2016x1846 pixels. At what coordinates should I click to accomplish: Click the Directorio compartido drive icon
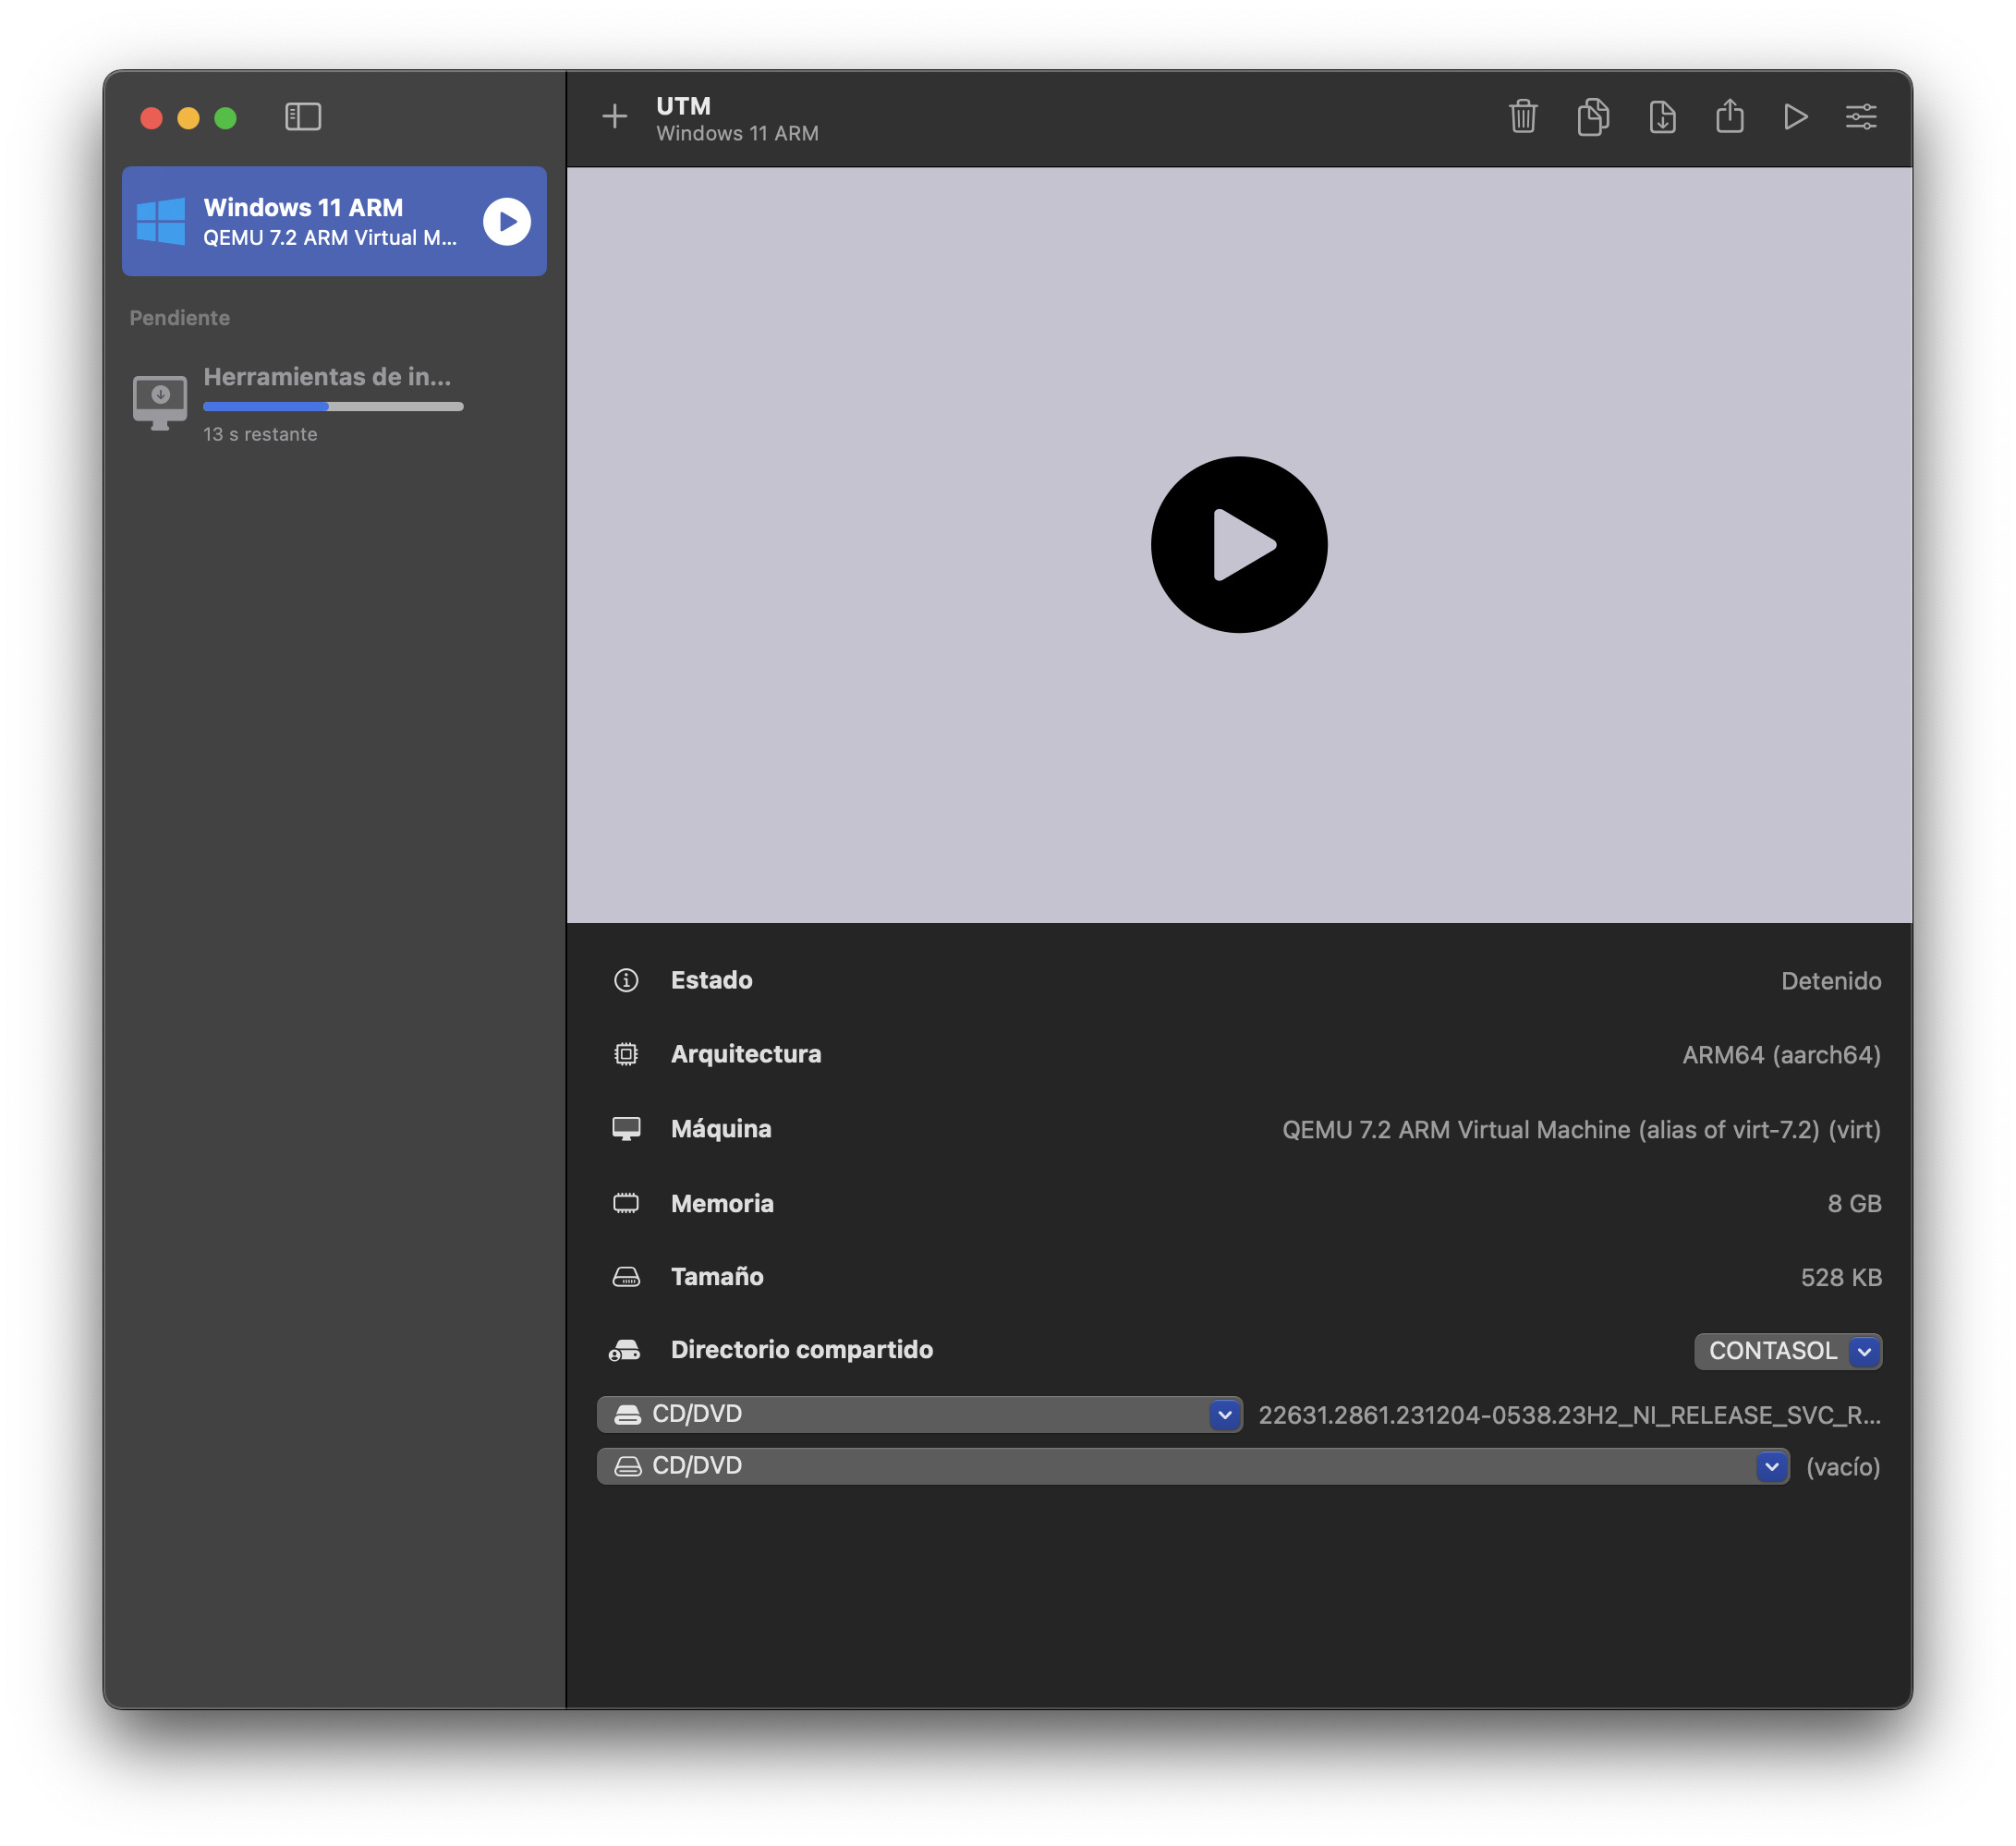coord(625,1351)
